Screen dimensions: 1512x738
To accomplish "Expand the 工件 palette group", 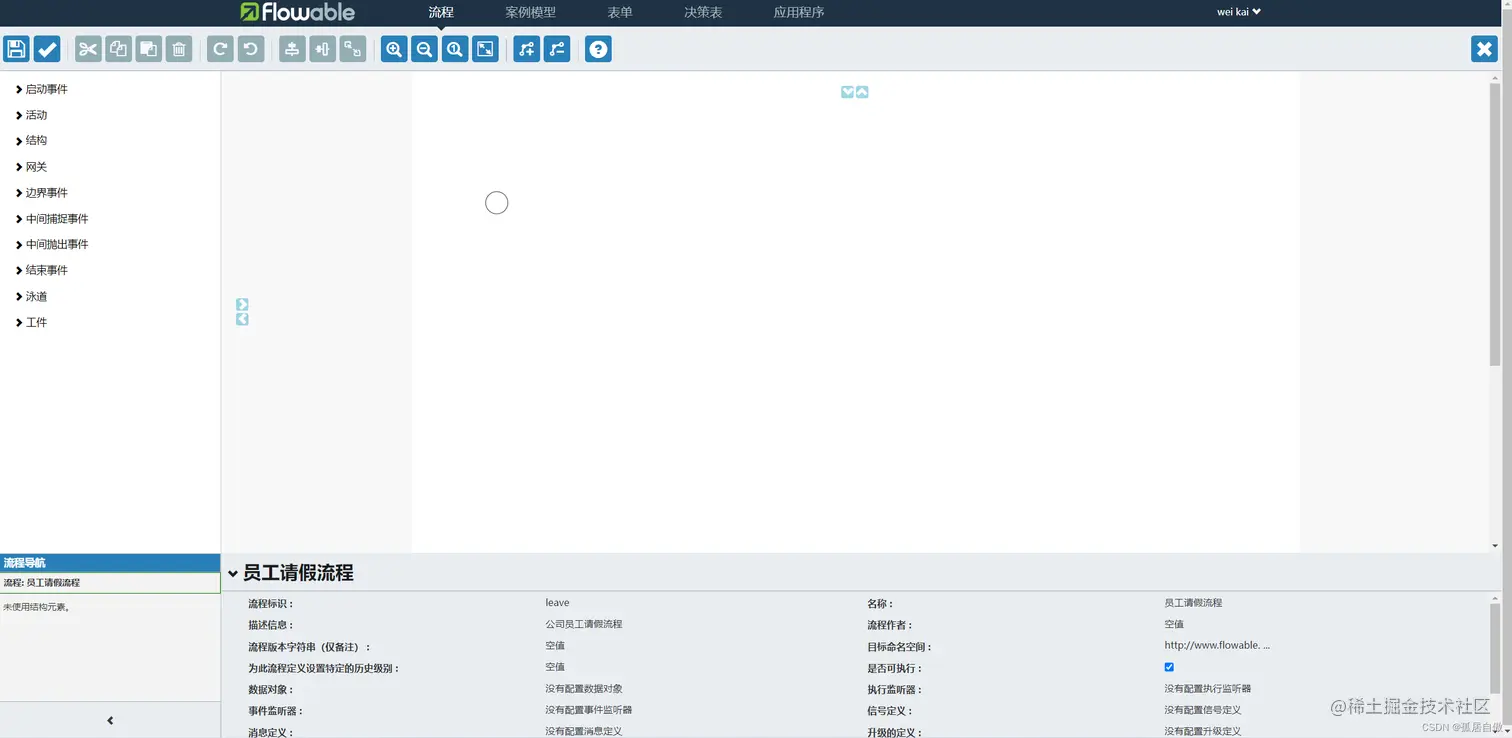I will click(x=32, y=323).
